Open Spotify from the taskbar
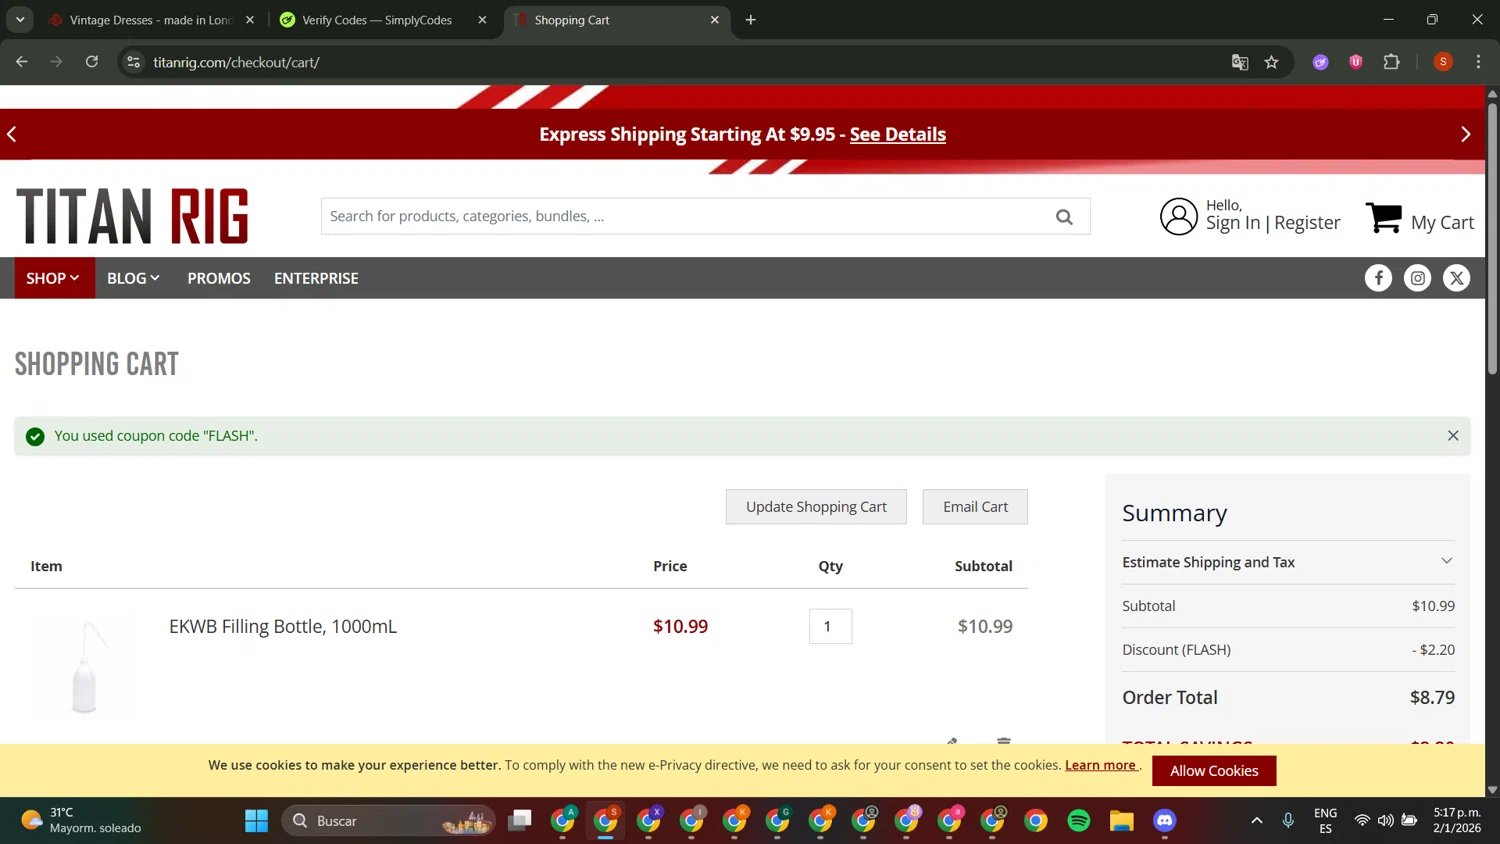 point(1079,821)
